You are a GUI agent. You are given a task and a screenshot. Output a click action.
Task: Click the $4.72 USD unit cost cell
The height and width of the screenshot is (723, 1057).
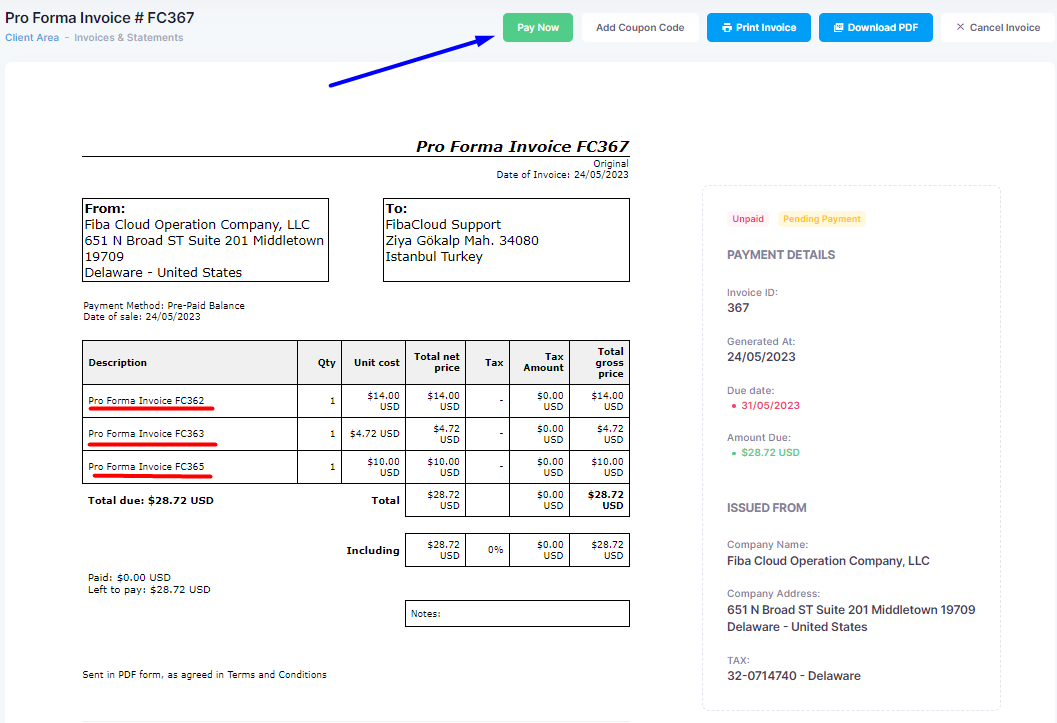[x=374, y=434]
